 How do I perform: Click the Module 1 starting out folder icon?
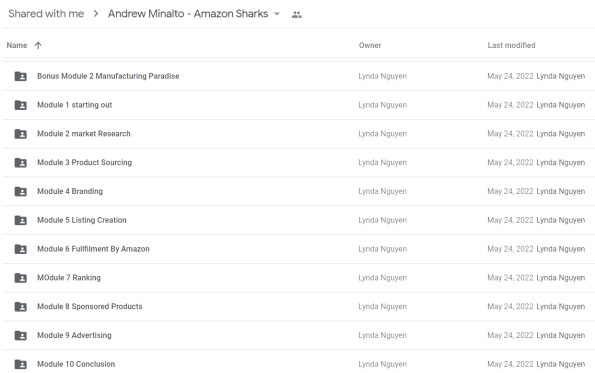point(20,105)
